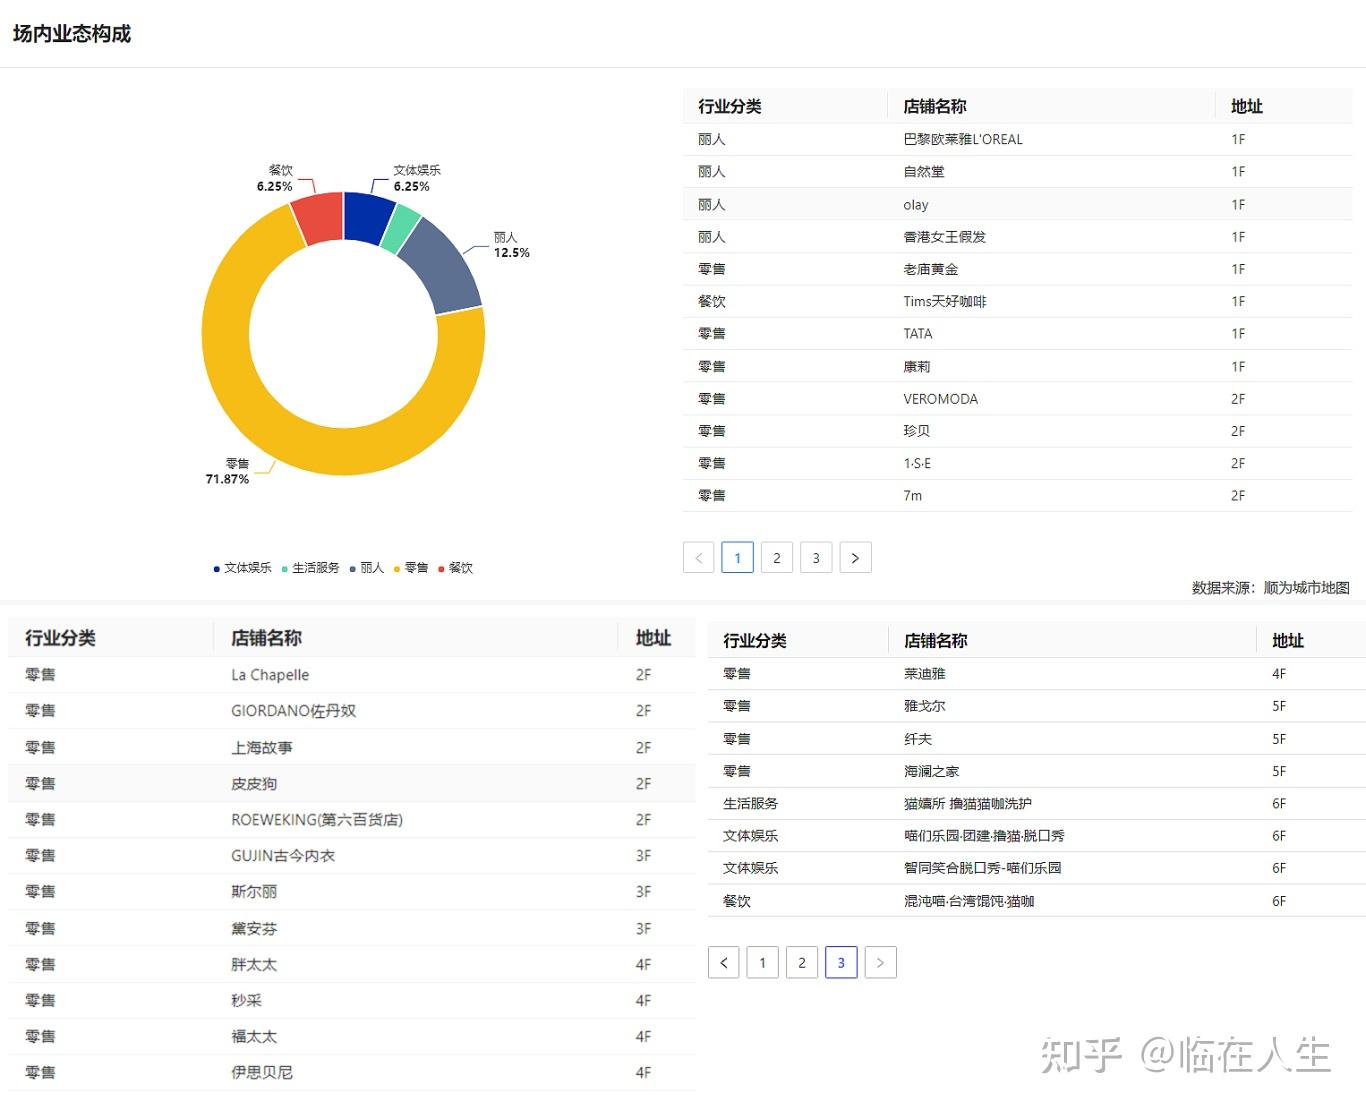Select page 3 in the lower-right pagination
Image resolution: width=1366 pixels, height=1110 pixels.
pyautogui.click(x=841, y=962)
